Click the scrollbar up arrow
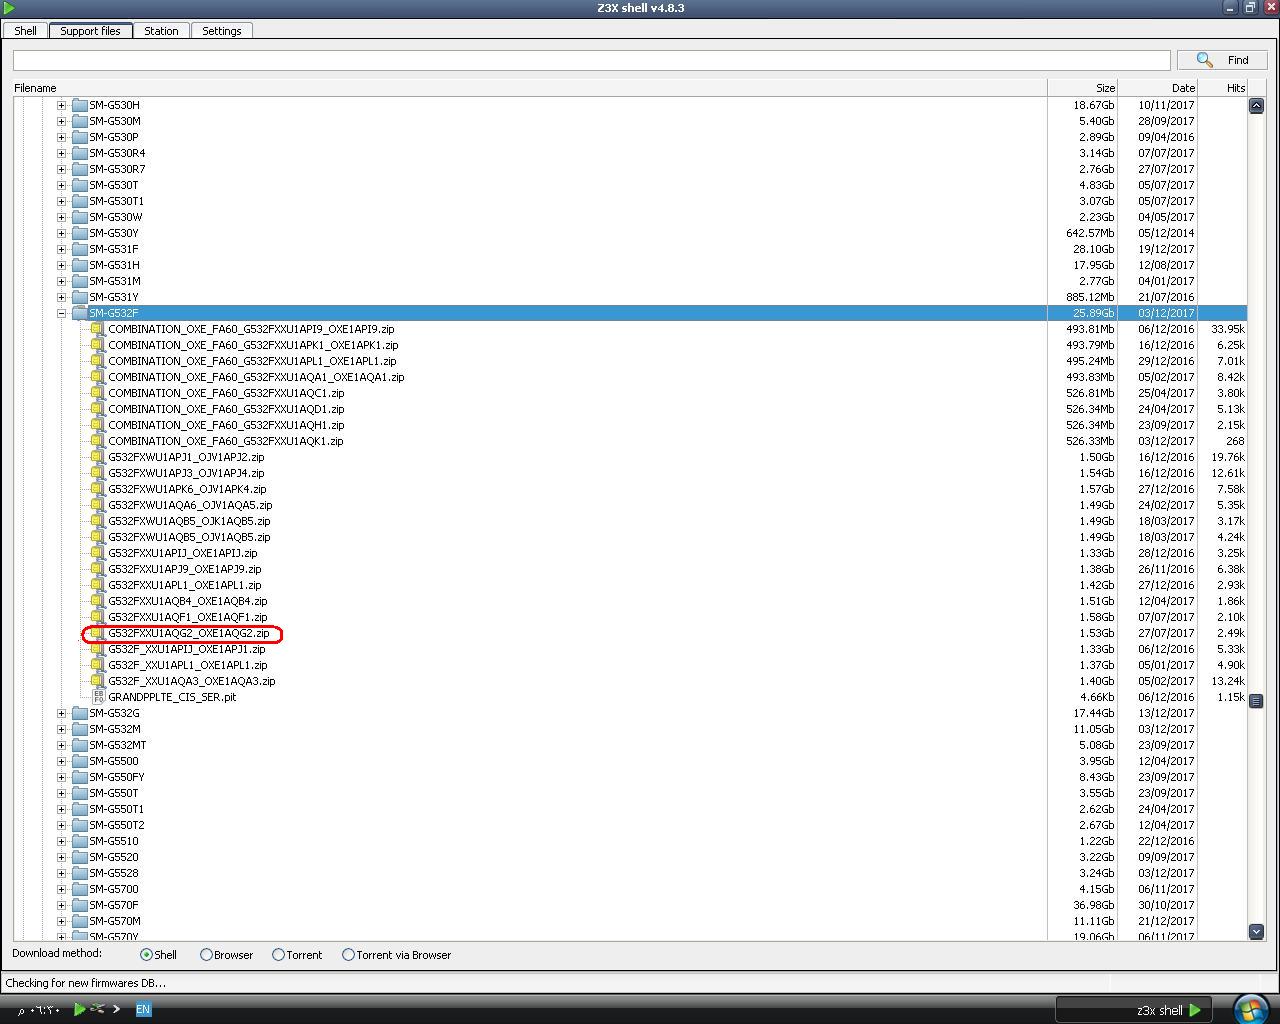This screenshot has width=1280, height=1024. click(x=1257, y=105)
